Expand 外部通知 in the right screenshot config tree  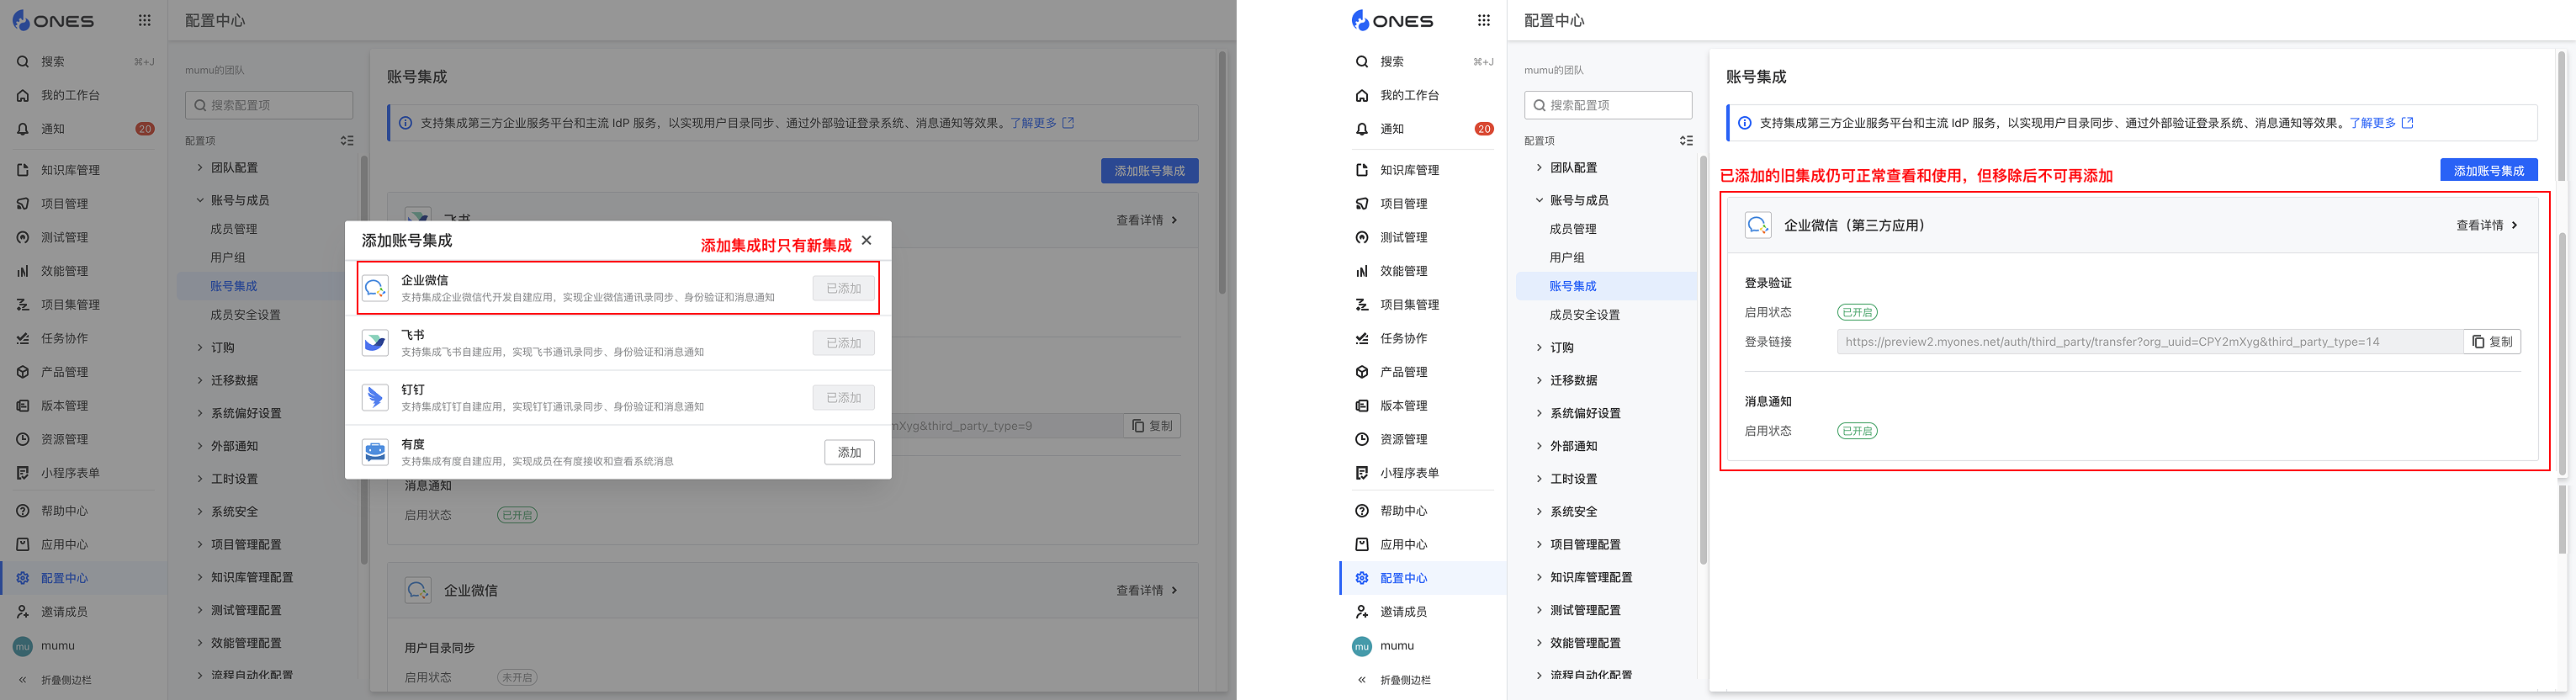pyautogui.click(x=1539, y=446)
